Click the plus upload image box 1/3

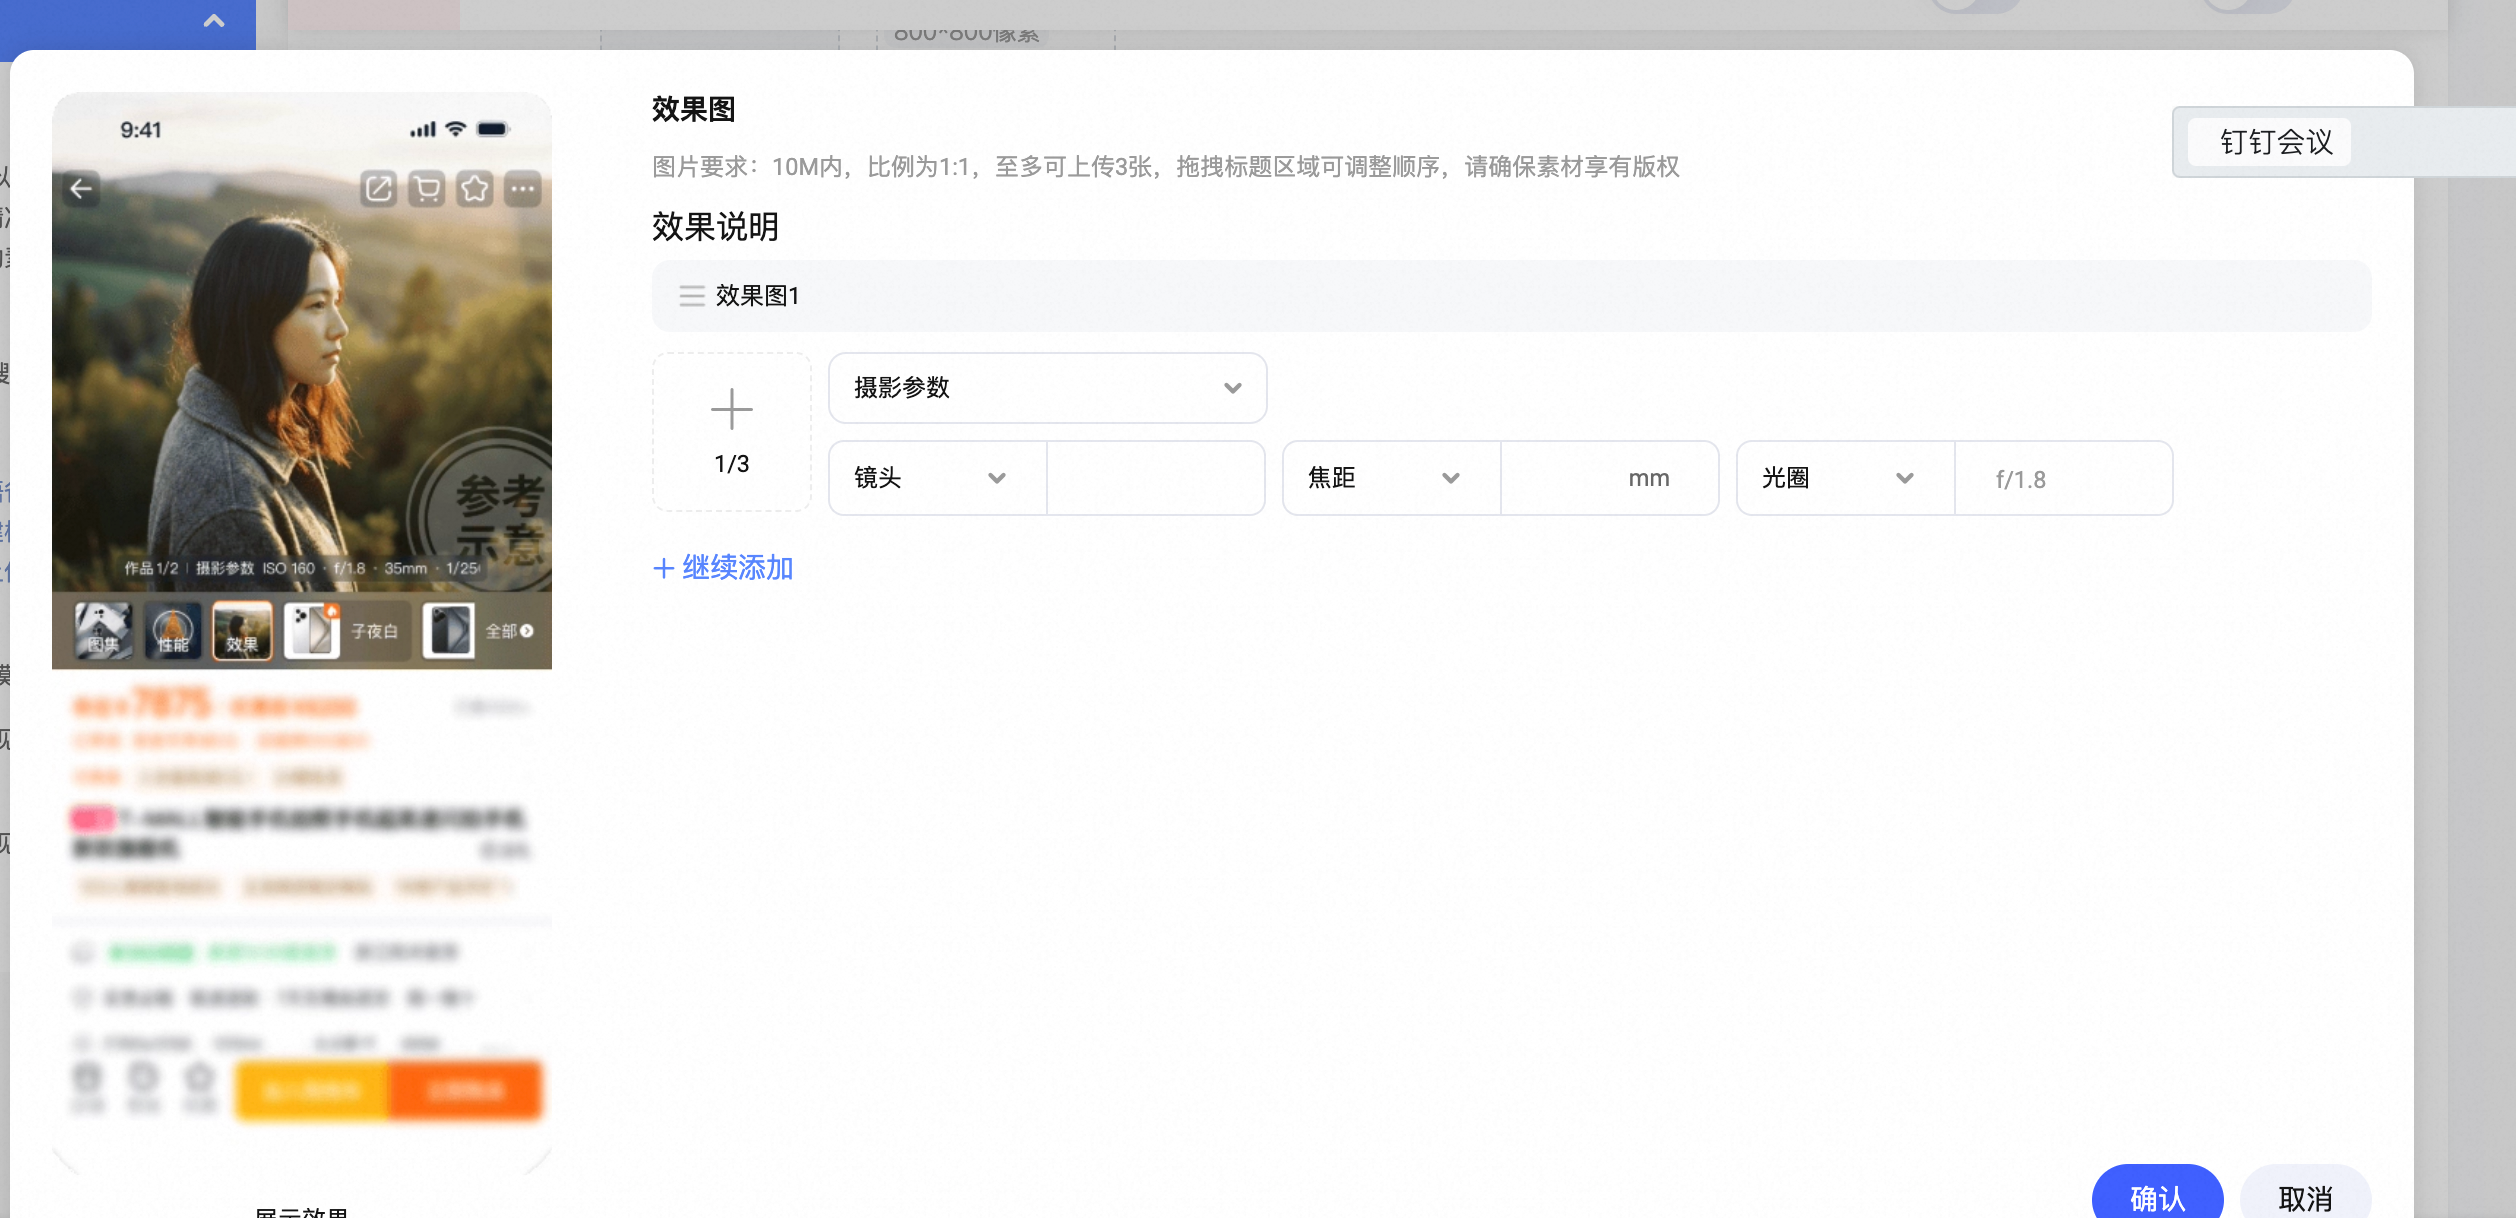732,432
